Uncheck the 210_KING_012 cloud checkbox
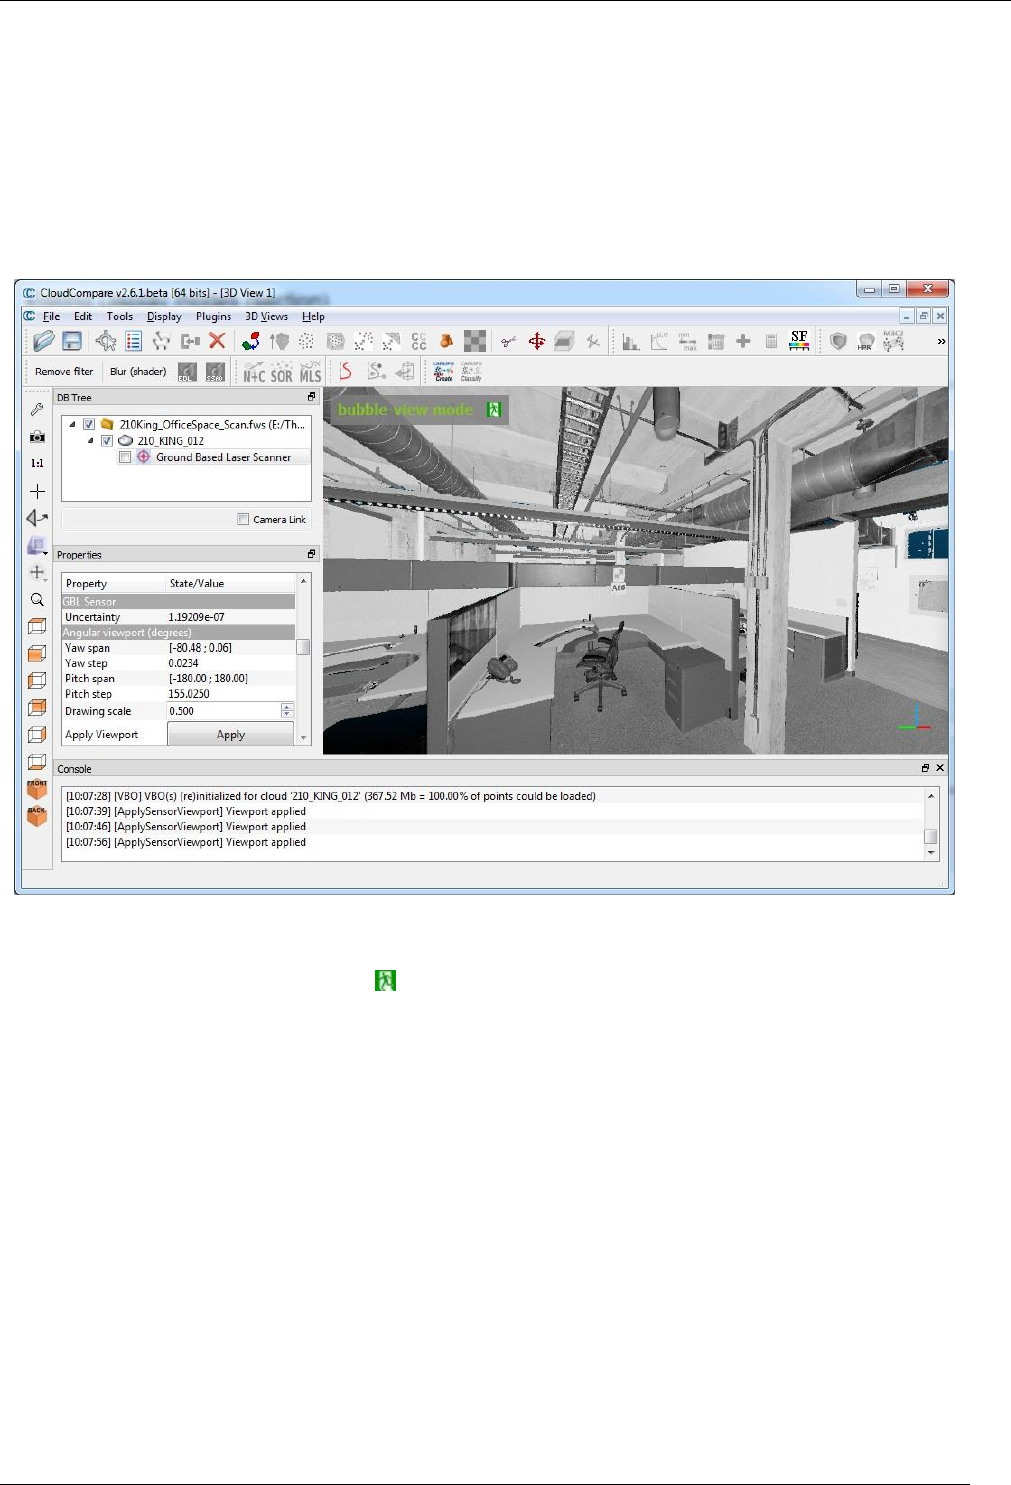1011x1485 pixels. coord(107,440)
